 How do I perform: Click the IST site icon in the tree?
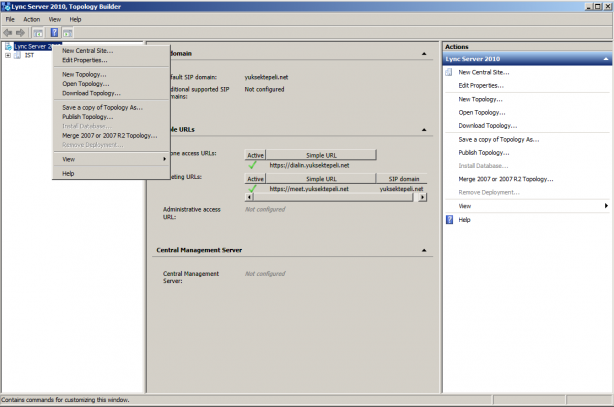(x=18, y=56)
